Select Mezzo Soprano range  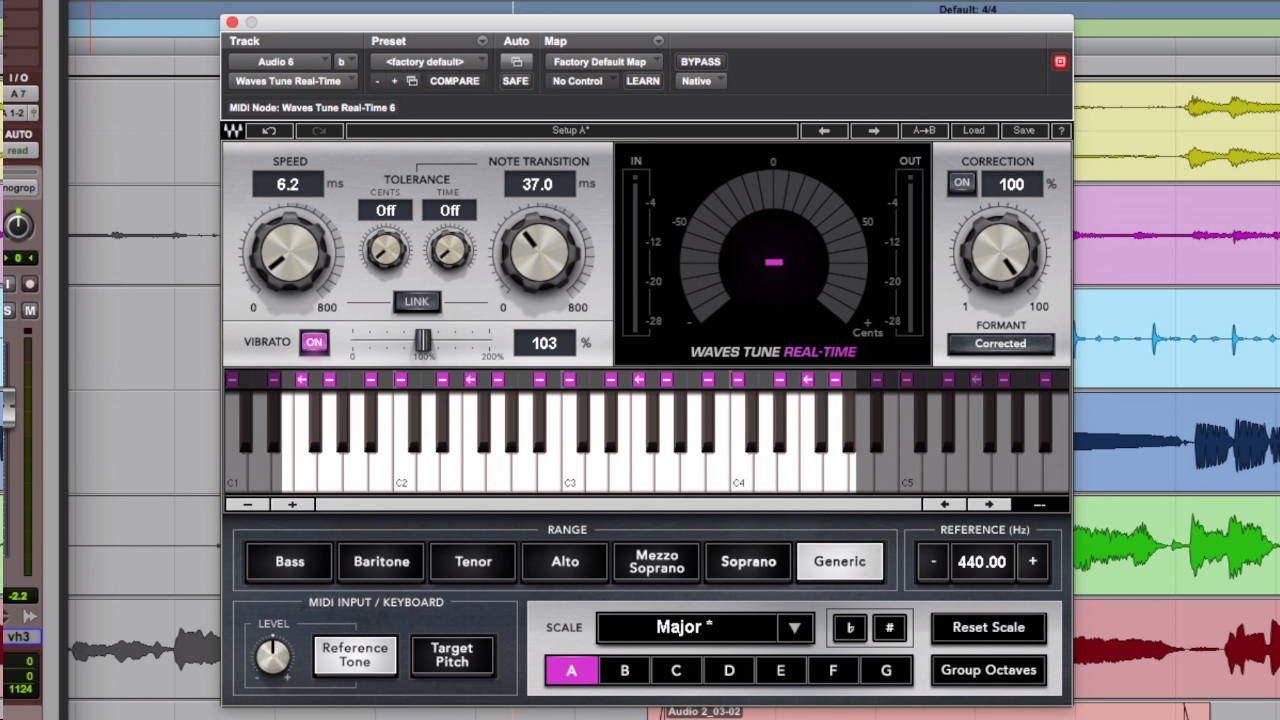coord(656,562)
